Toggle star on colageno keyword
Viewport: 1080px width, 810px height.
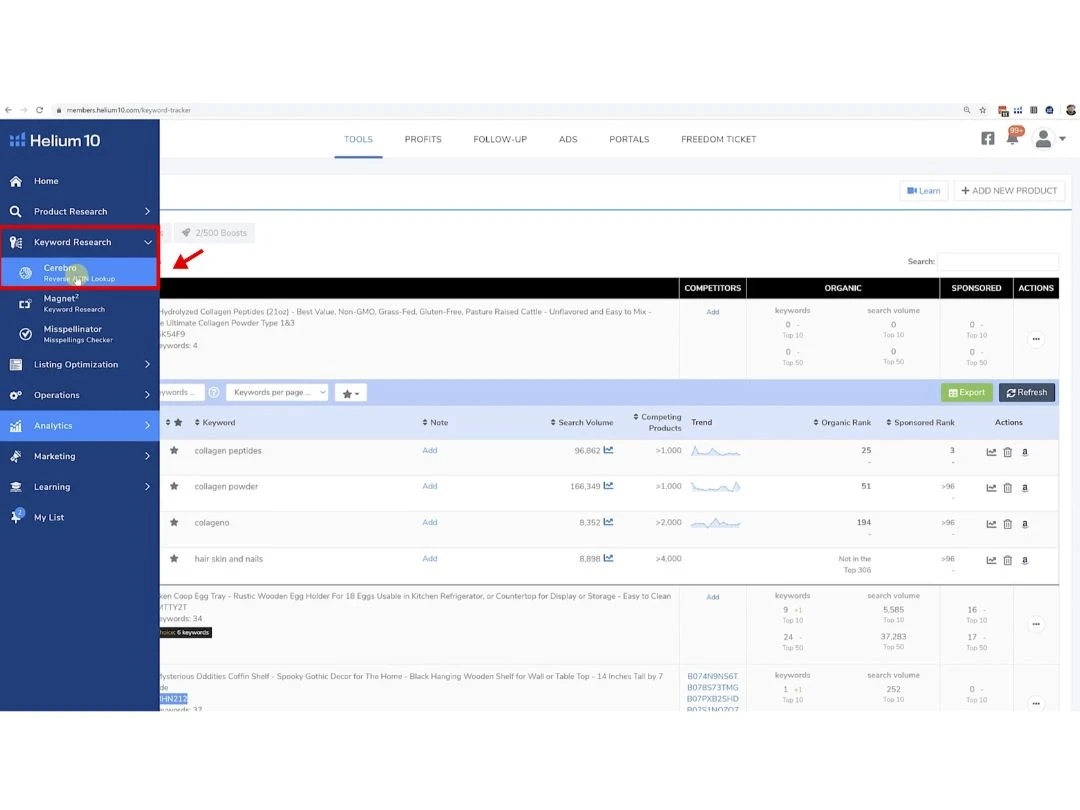pyautogui.click(x=174, y=523)
